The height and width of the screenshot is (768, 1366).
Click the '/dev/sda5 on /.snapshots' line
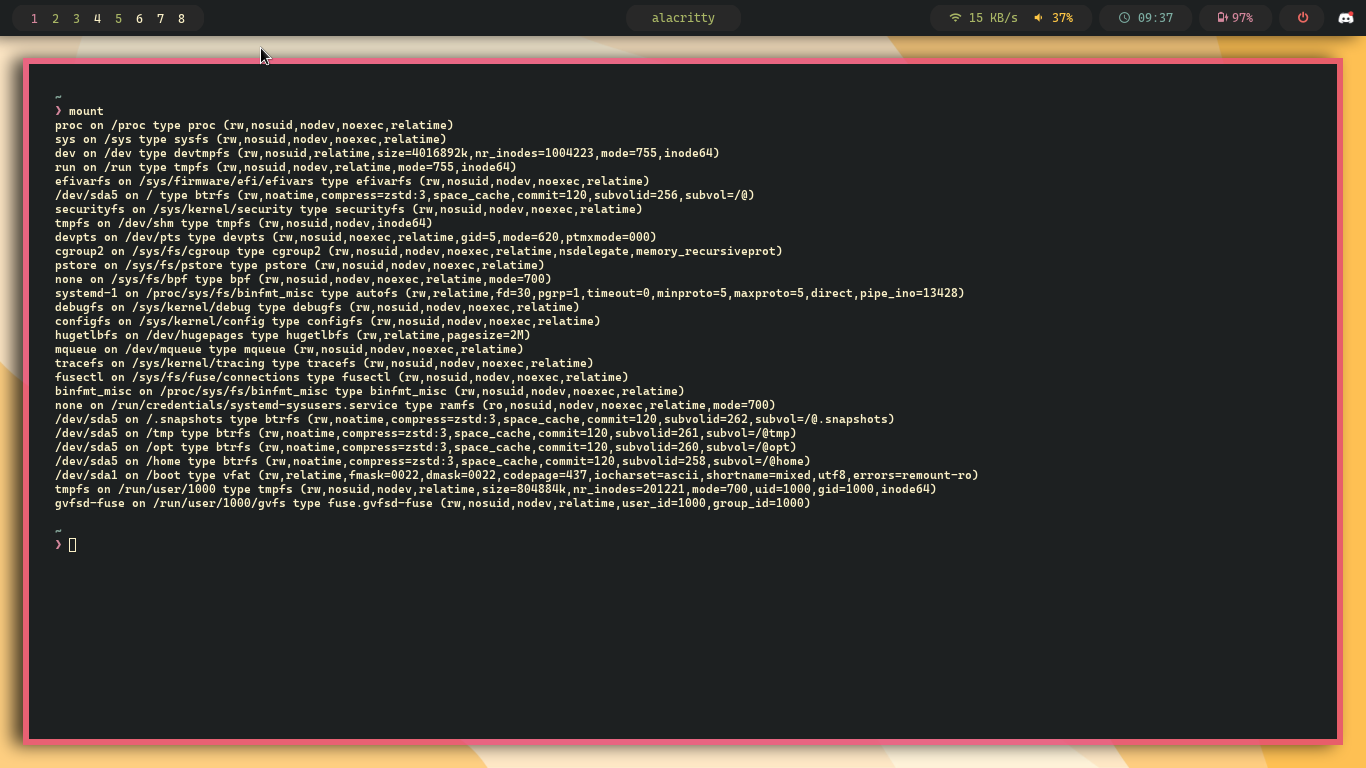pyautogui.click(x=475, y=419)
